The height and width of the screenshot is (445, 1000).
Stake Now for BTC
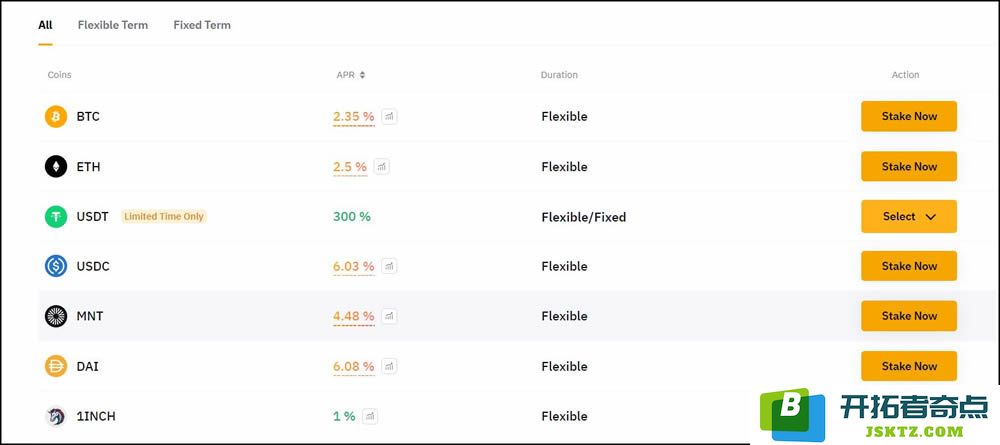pyautogui.click(x=909, y=116)
